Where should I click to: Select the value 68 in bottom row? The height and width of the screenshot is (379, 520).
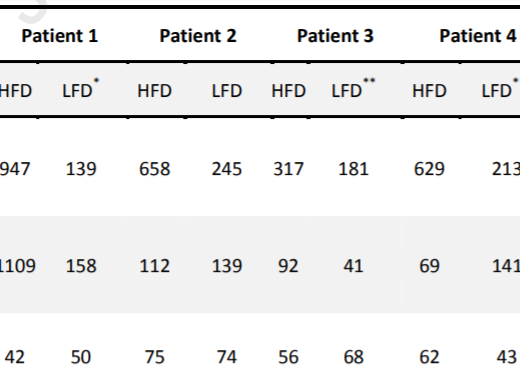[x=353, y=357]
